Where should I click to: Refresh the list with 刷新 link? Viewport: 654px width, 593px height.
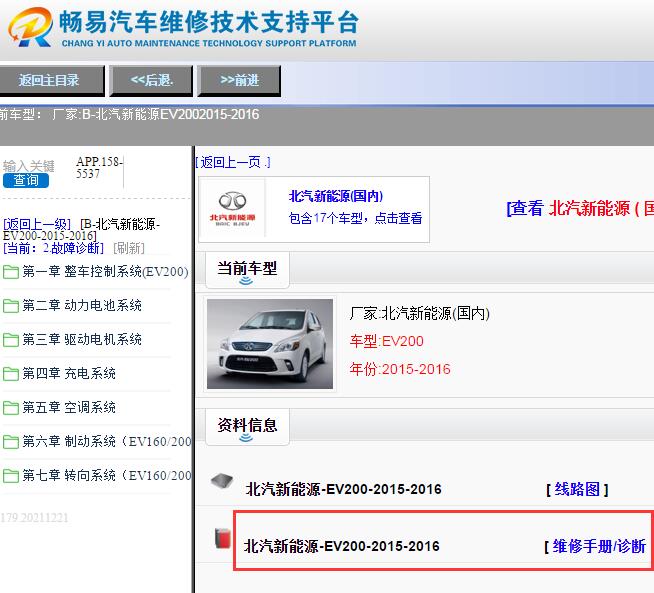point(129,248)
